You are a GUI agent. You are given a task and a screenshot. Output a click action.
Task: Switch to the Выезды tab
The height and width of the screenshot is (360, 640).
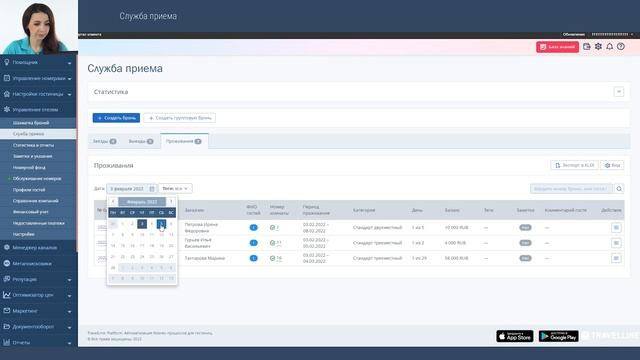141,141
